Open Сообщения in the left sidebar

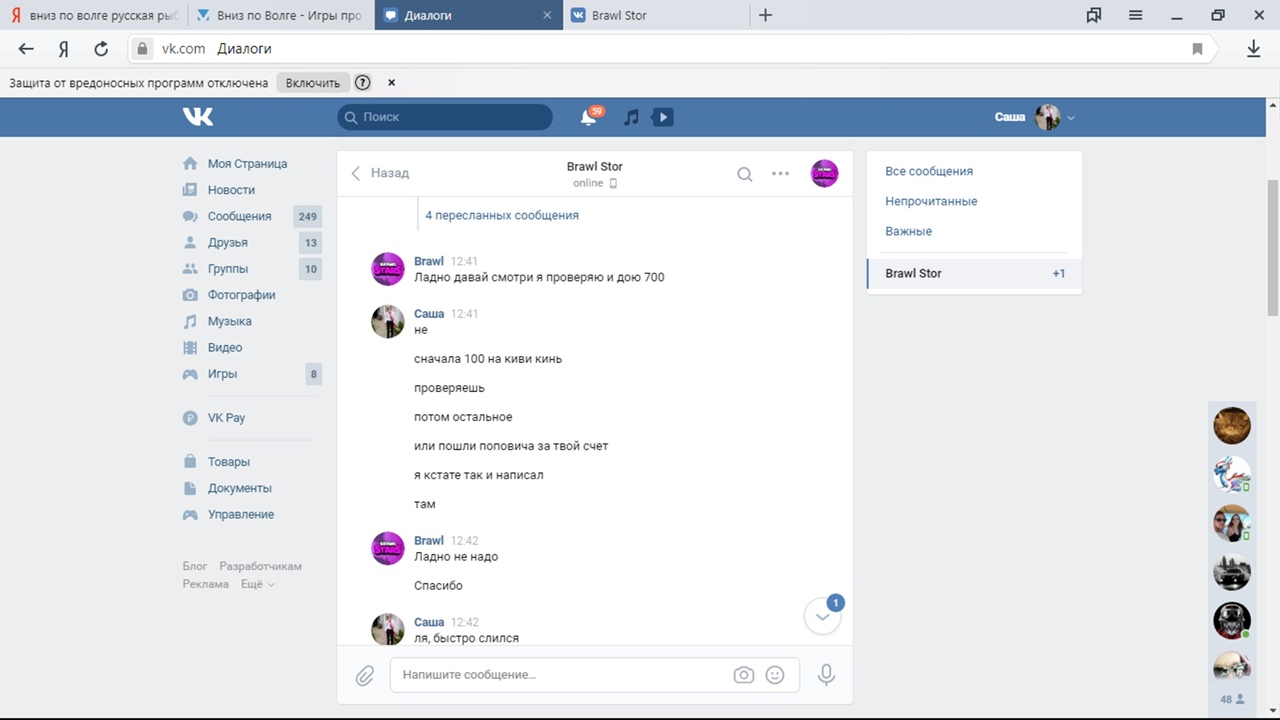[x=239, y=216]
